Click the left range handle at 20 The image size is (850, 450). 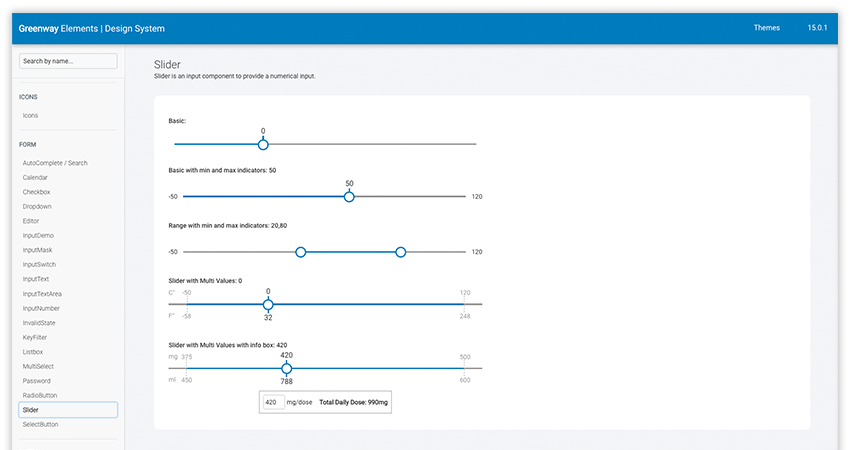point(301,252)
